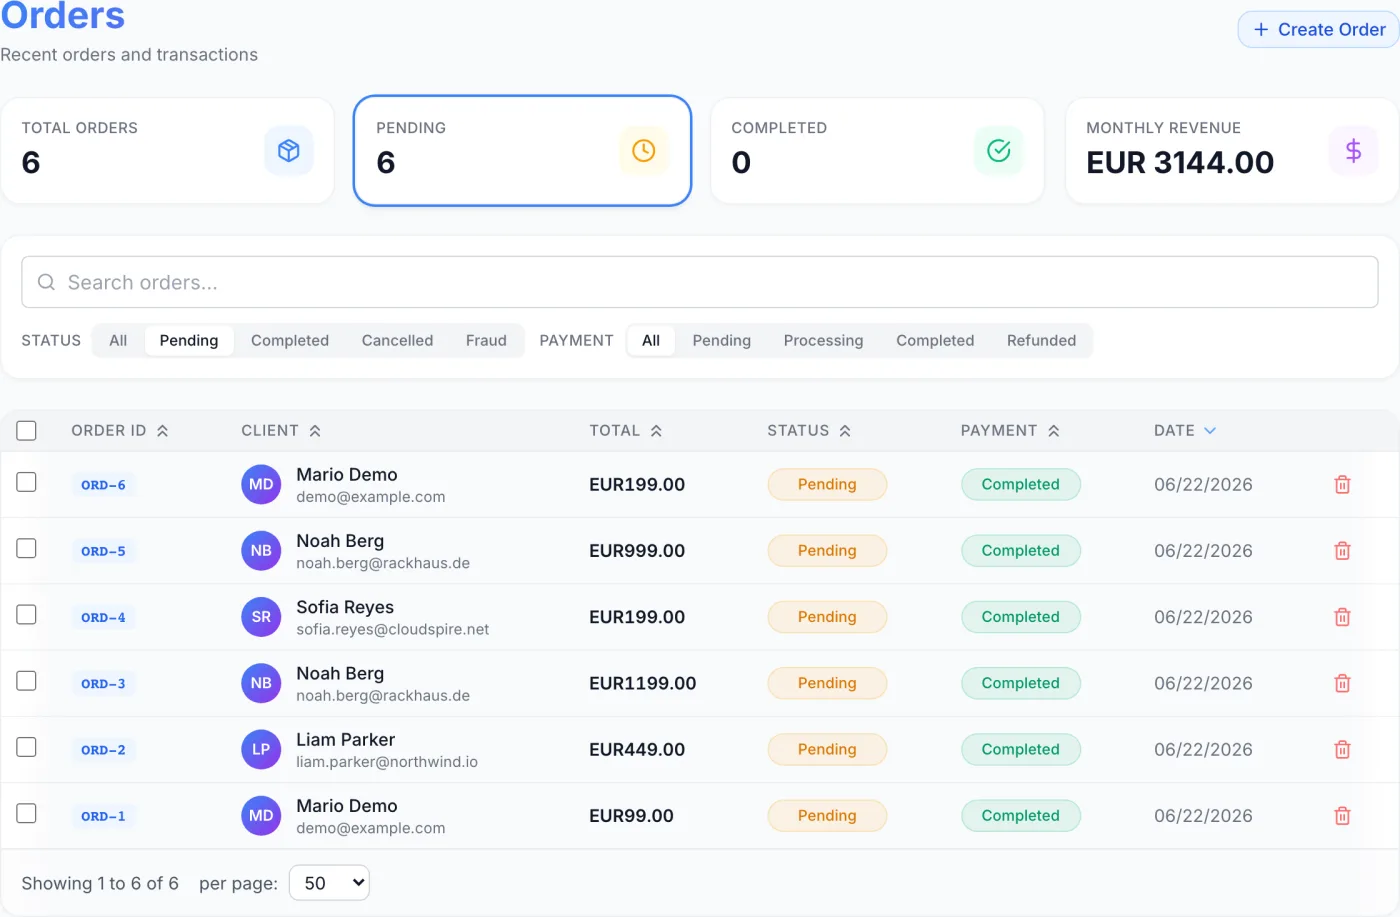The image size is (1400, 917).
Task: Click the NB avatar for ORD-5
Action: 261,551
